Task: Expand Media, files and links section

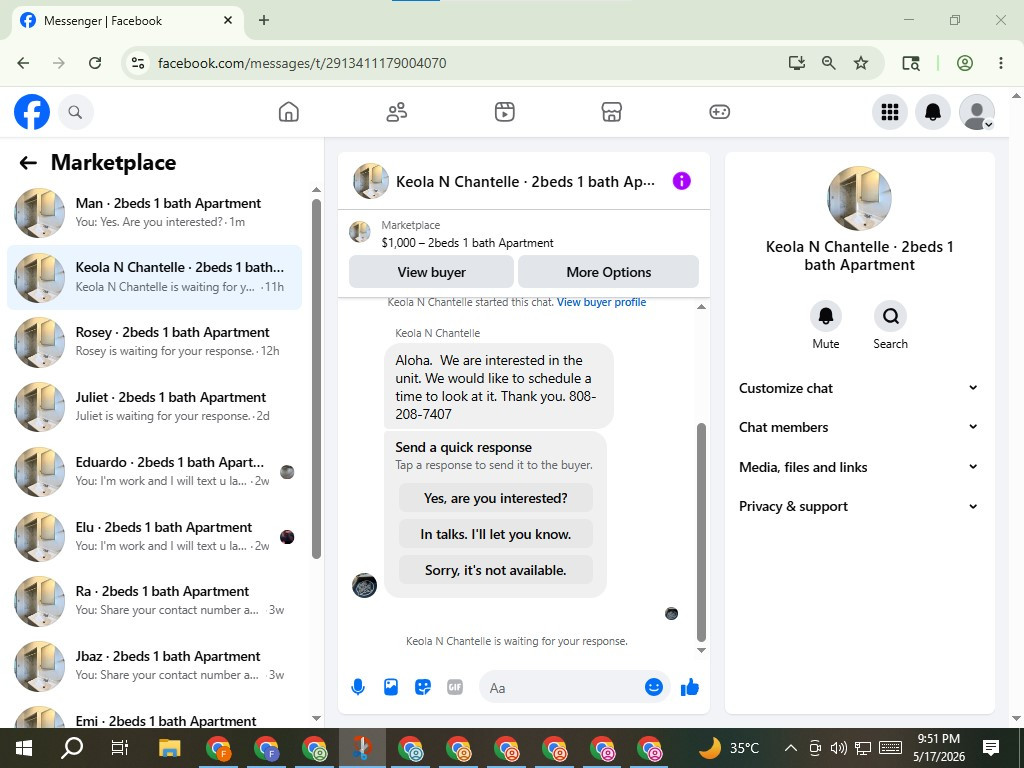Action: coord(859,467)
